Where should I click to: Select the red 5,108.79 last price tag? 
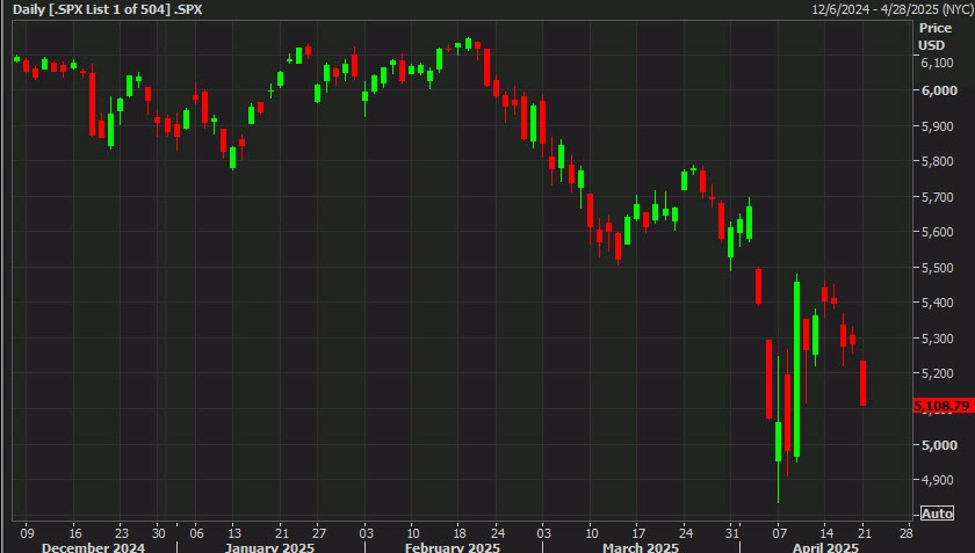tap(941, 406)
